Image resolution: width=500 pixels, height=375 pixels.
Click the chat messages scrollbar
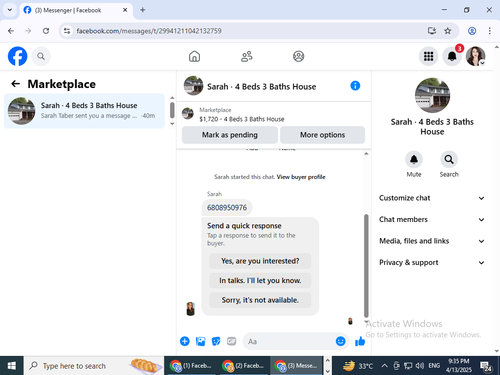point(366,266)
